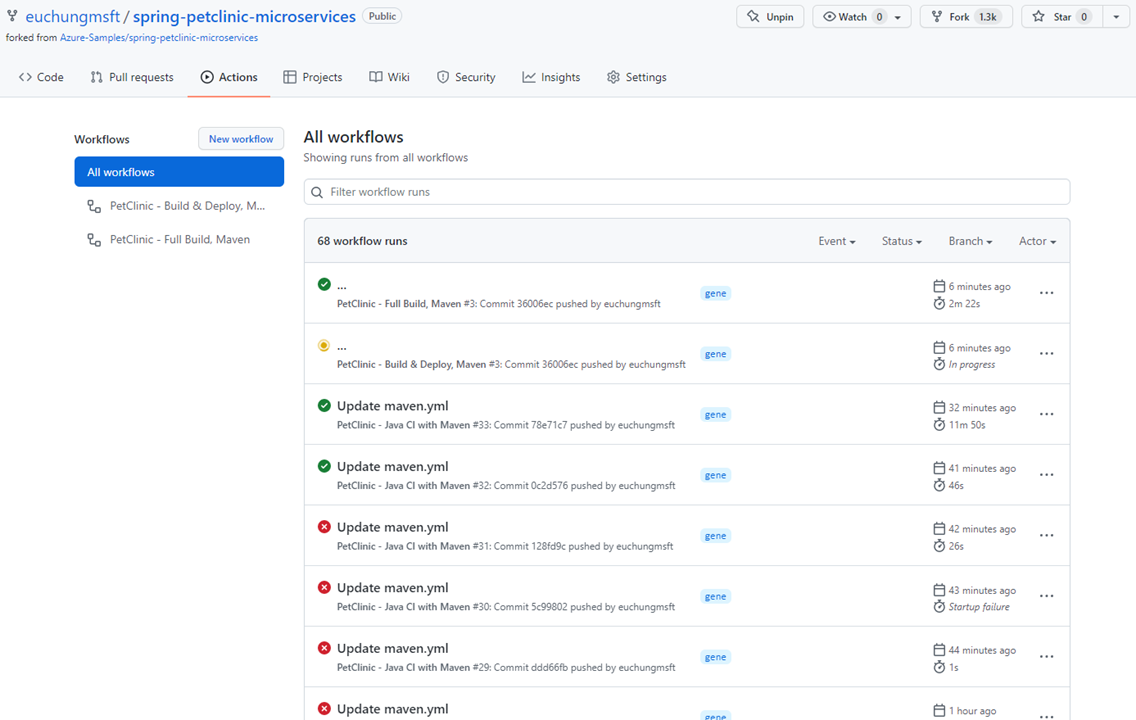Screen dimensions: 1136x720
Task: Click the "68 workflow runs" heading text
Action: tap(362, 241)
